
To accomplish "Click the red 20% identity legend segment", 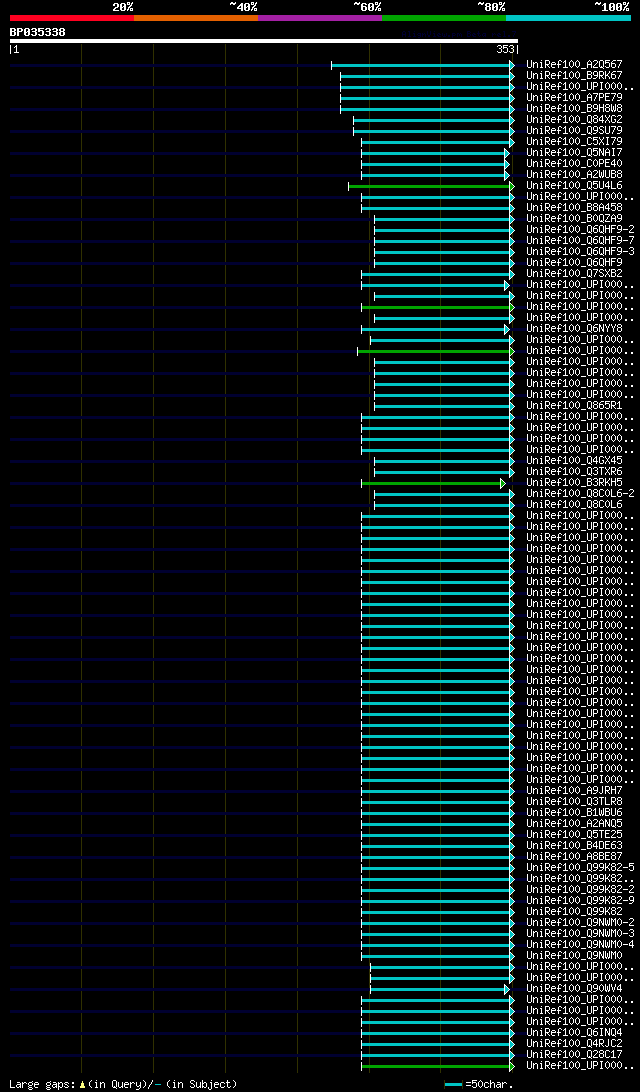I will (x=72, y=17).
